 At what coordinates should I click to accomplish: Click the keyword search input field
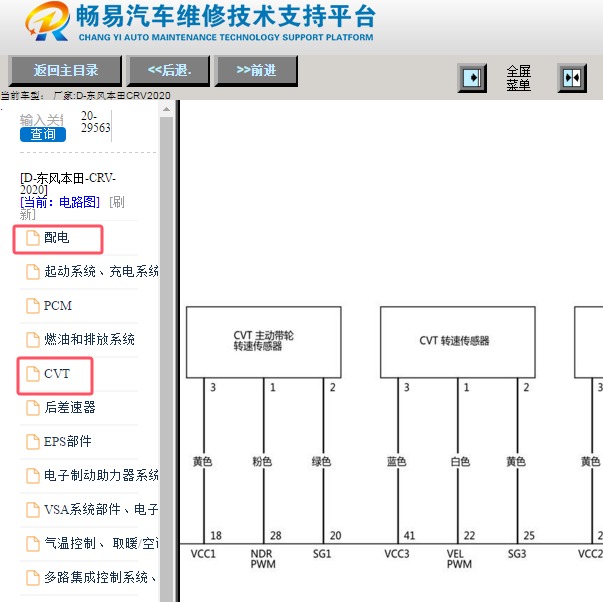[x=42, y=120]
